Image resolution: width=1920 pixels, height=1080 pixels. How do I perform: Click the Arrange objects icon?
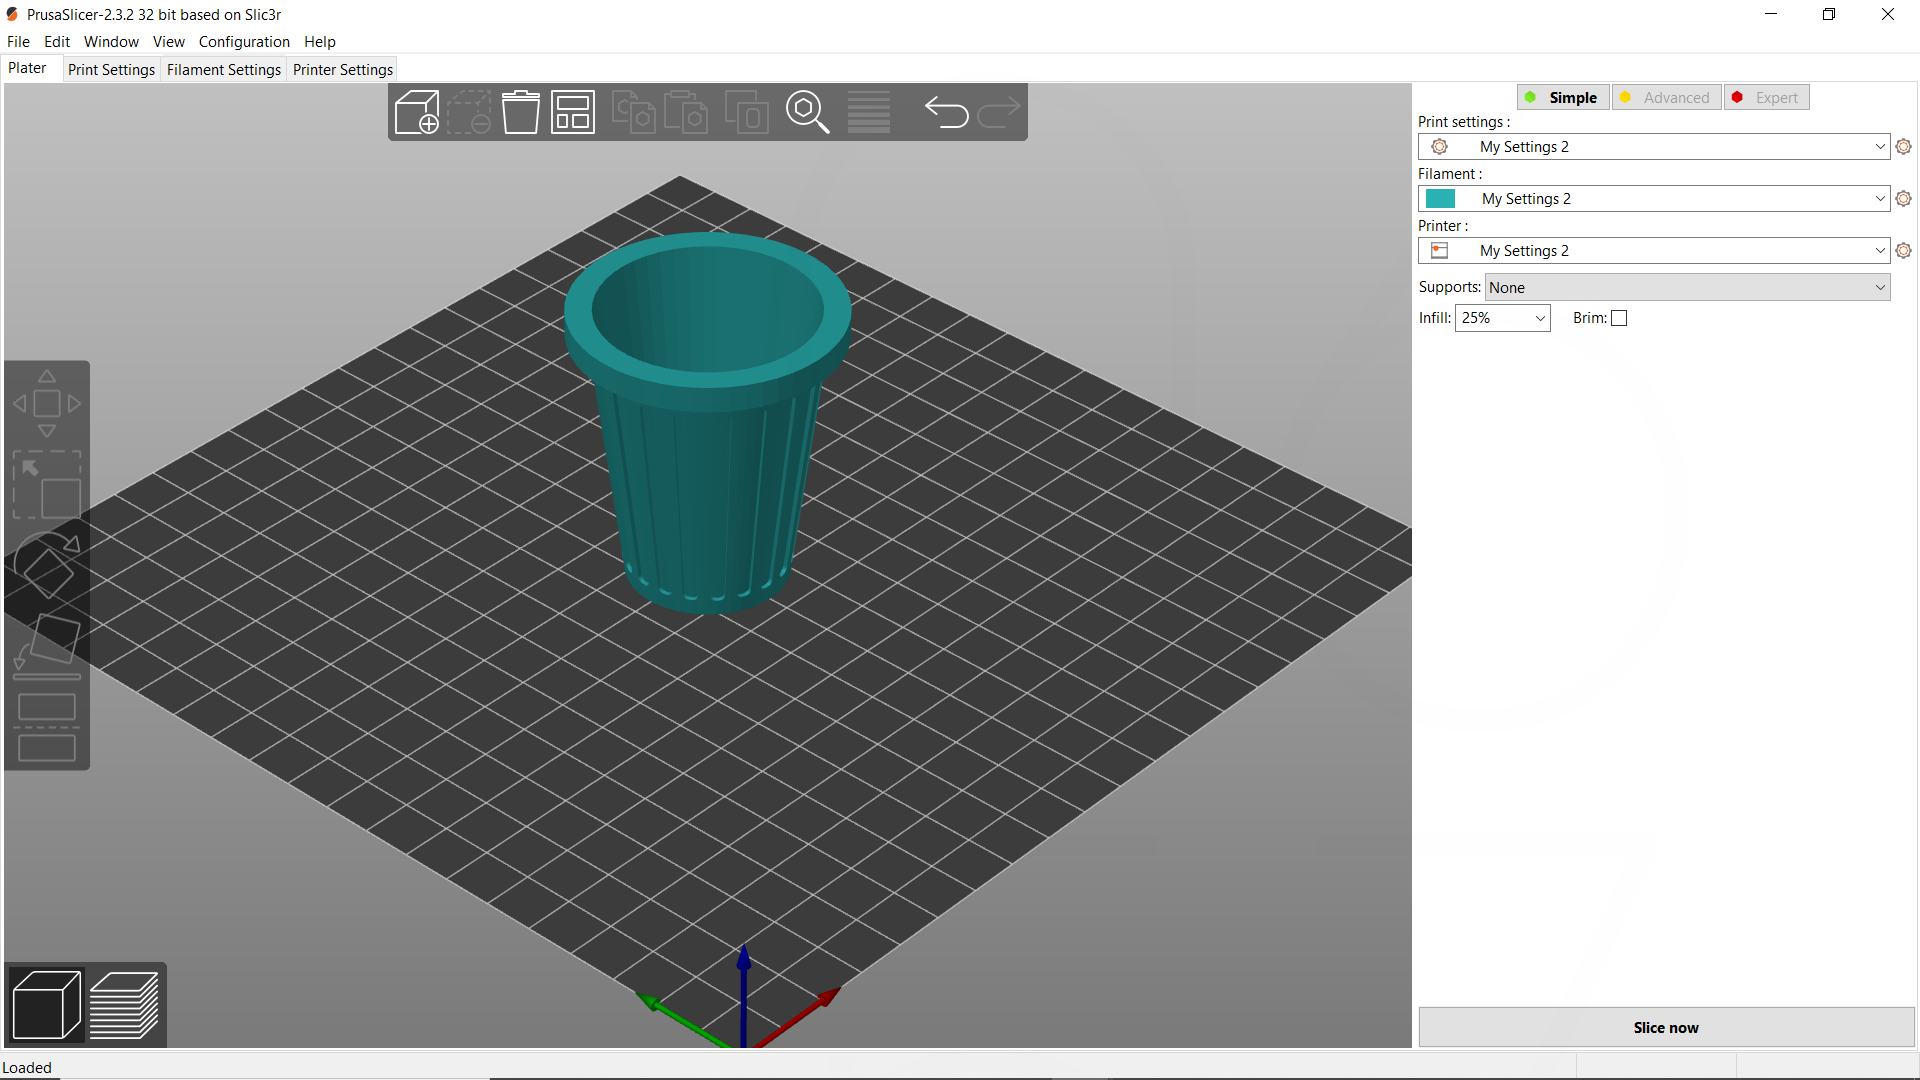[x=573, y=112]
